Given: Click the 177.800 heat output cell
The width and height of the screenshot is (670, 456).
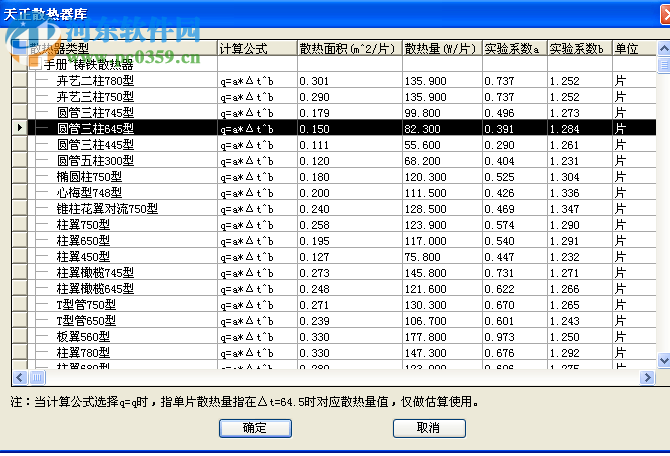Looking at the screenshot, I should [442, 337].
